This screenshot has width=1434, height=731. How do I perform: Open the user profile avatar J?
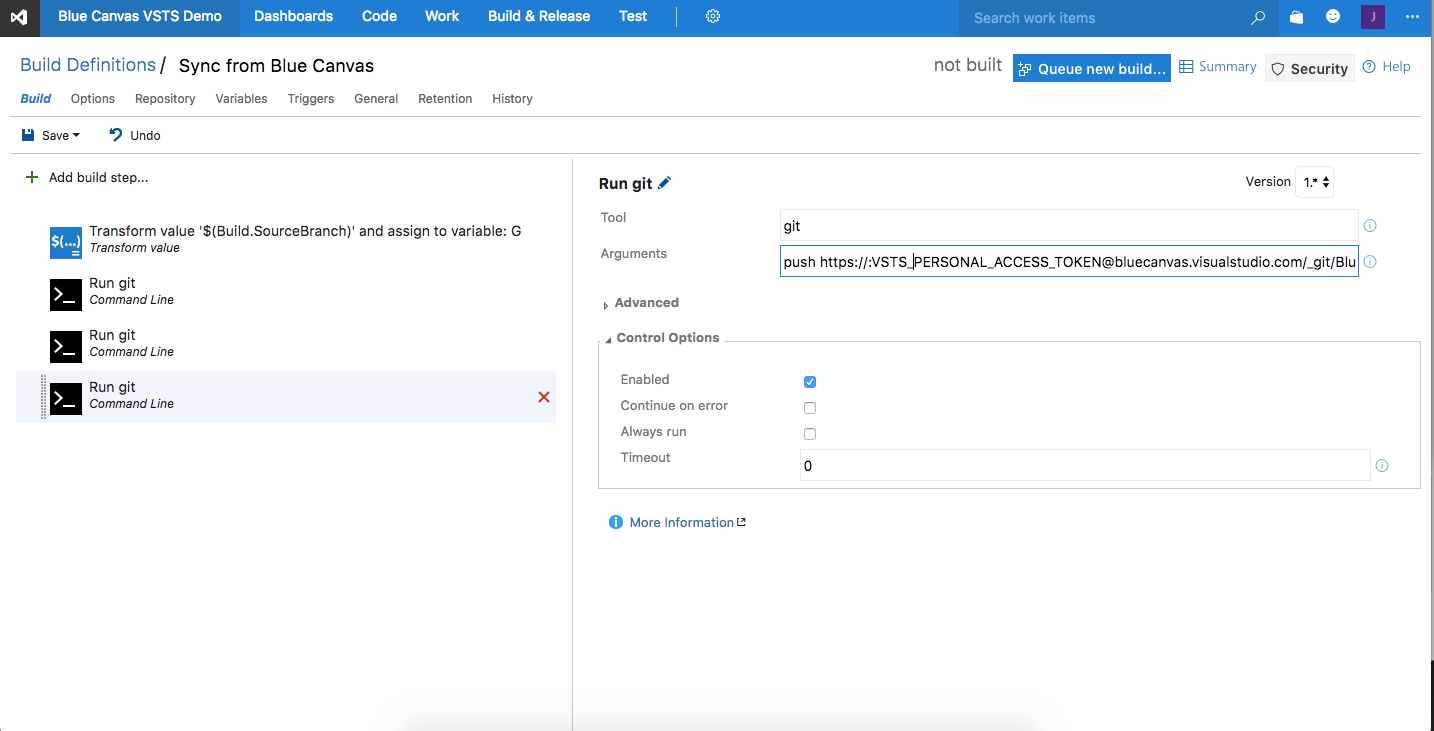pos(1373,17)
